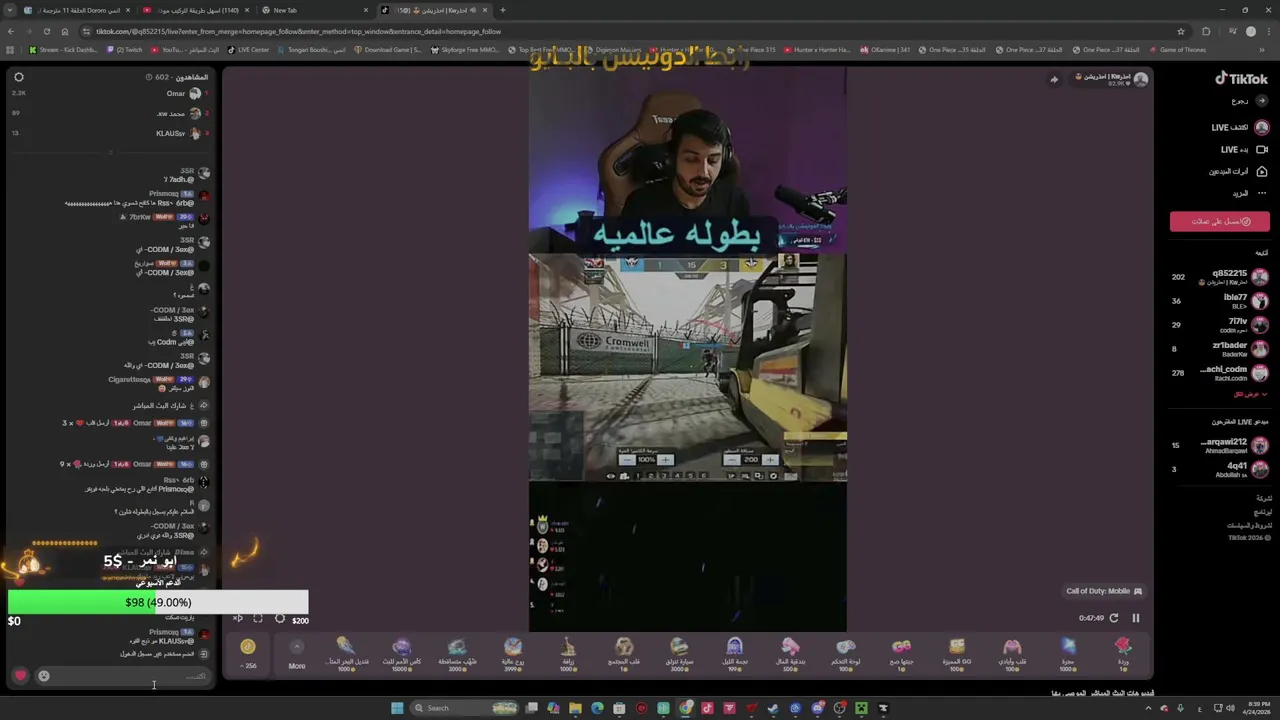Screen dimensions: 1280x720
Task: Open q852215 in following list
Action: pyautogui.click(x=1220, y=277)
